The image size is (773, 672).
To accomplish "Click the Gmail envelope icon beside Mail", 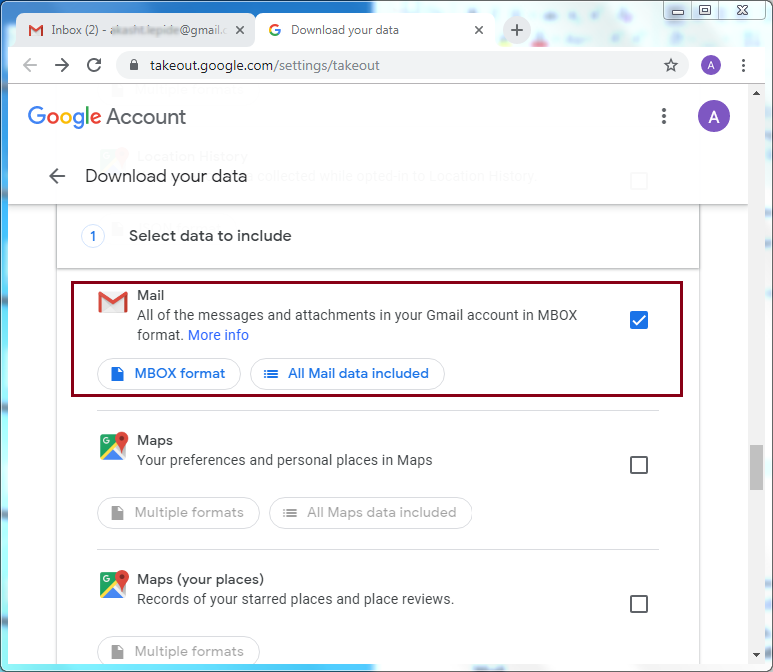I will tap(113, 302).
